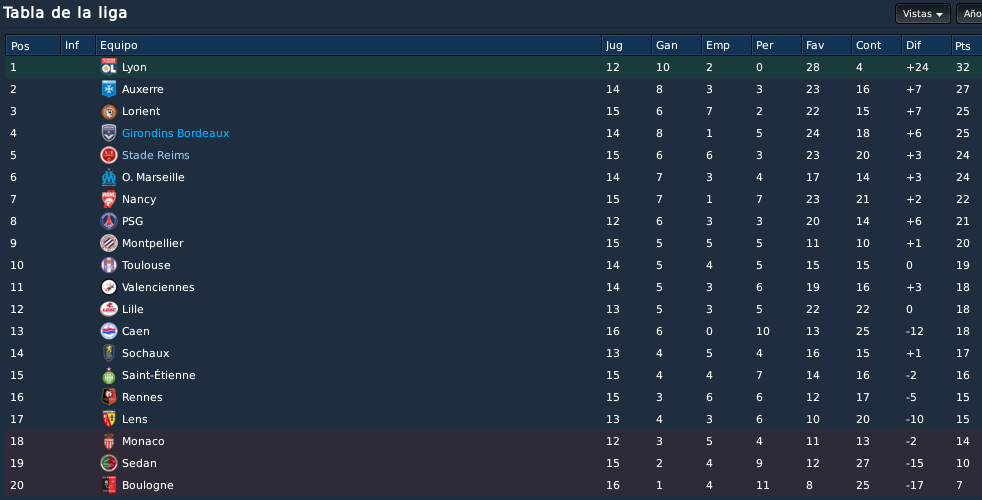Open the Vistas dropdown menu

tap(923, 14)
